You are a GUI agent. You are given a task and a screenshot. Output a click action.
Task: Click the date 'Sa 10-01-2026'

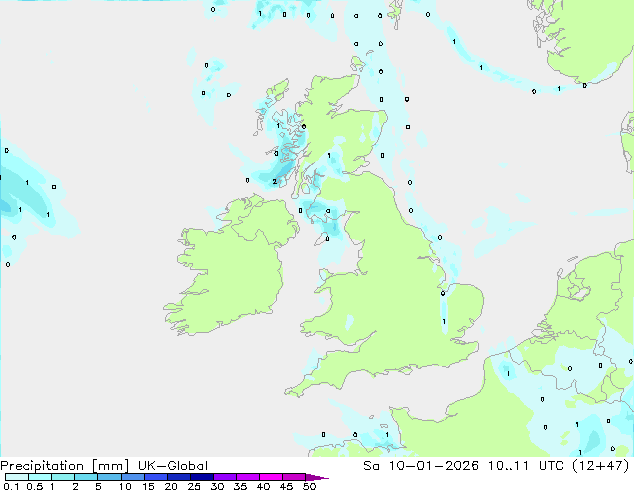[x=421, y=466]
